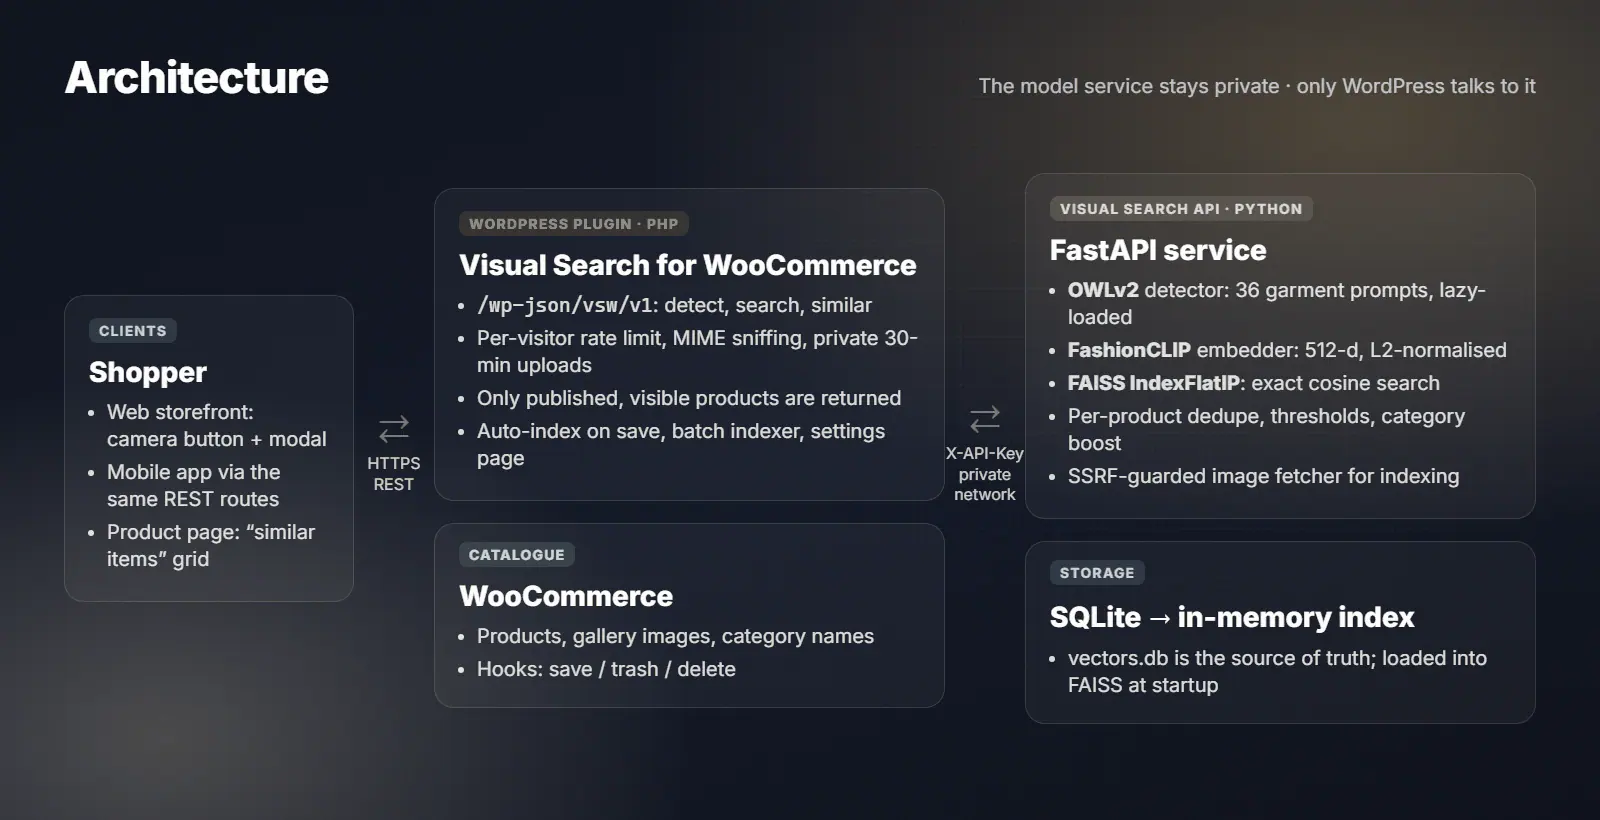Image resolution: width=1600 pixels, height=820 pixels.
Task: Click the "SQLite → in-memory index" heading
Action: point(1232,617)
